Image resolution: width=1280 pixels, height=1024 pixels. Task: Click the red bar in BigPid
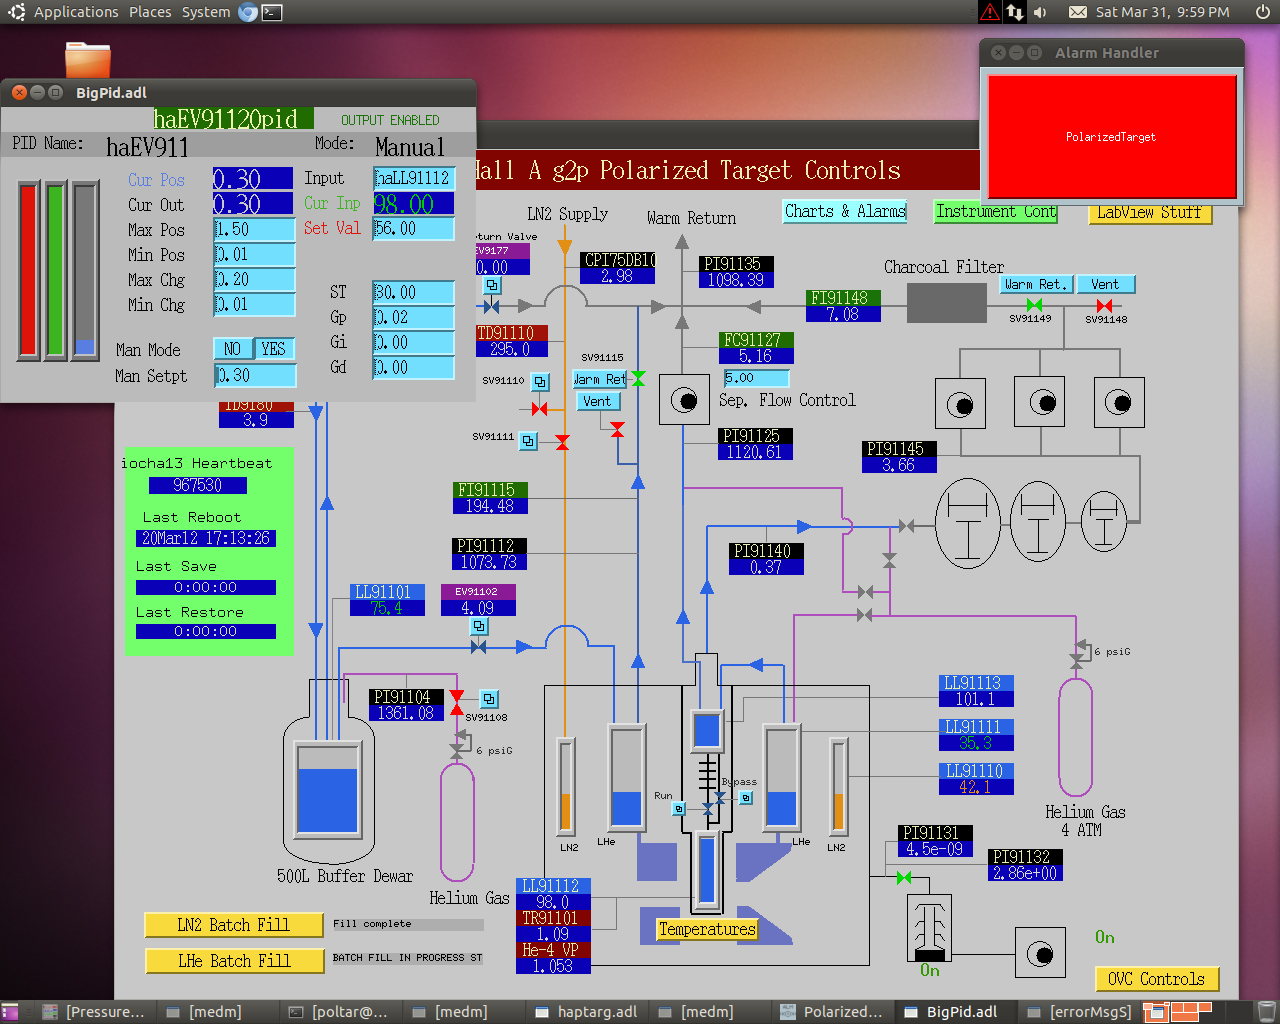28,270
